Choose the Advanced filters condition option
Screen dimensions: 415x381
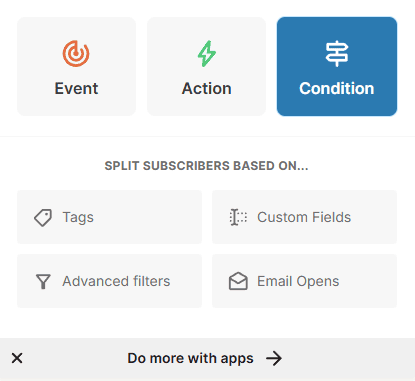[x=109, y=281]
